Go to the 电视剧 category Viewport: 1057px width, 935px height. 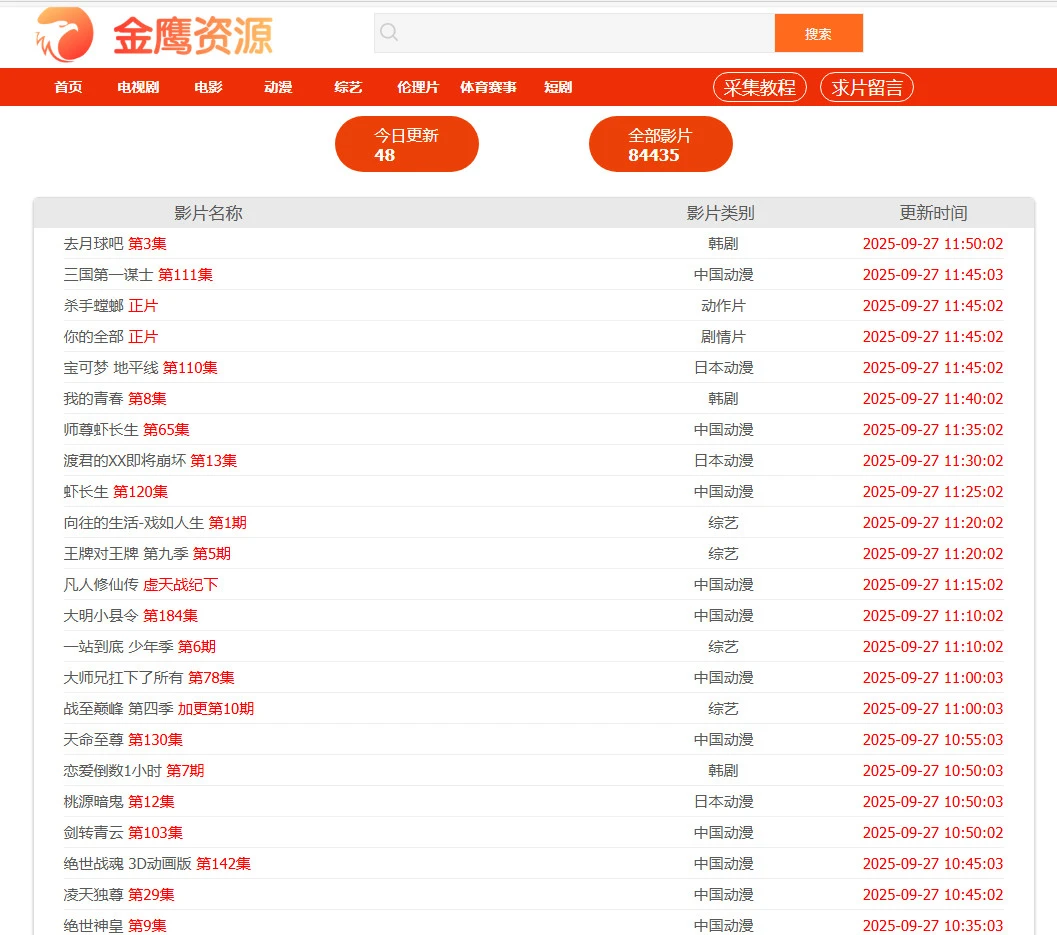[138, 87]
